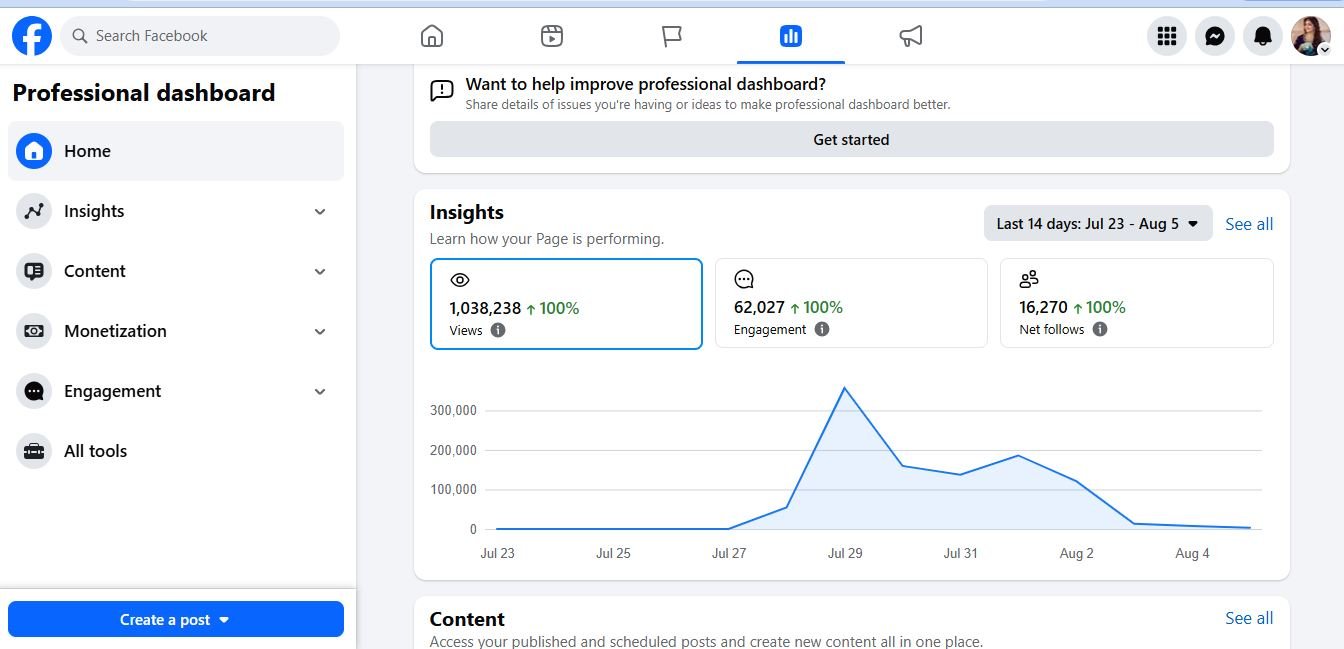Click the info icon next to Views

tap(498, 330)
